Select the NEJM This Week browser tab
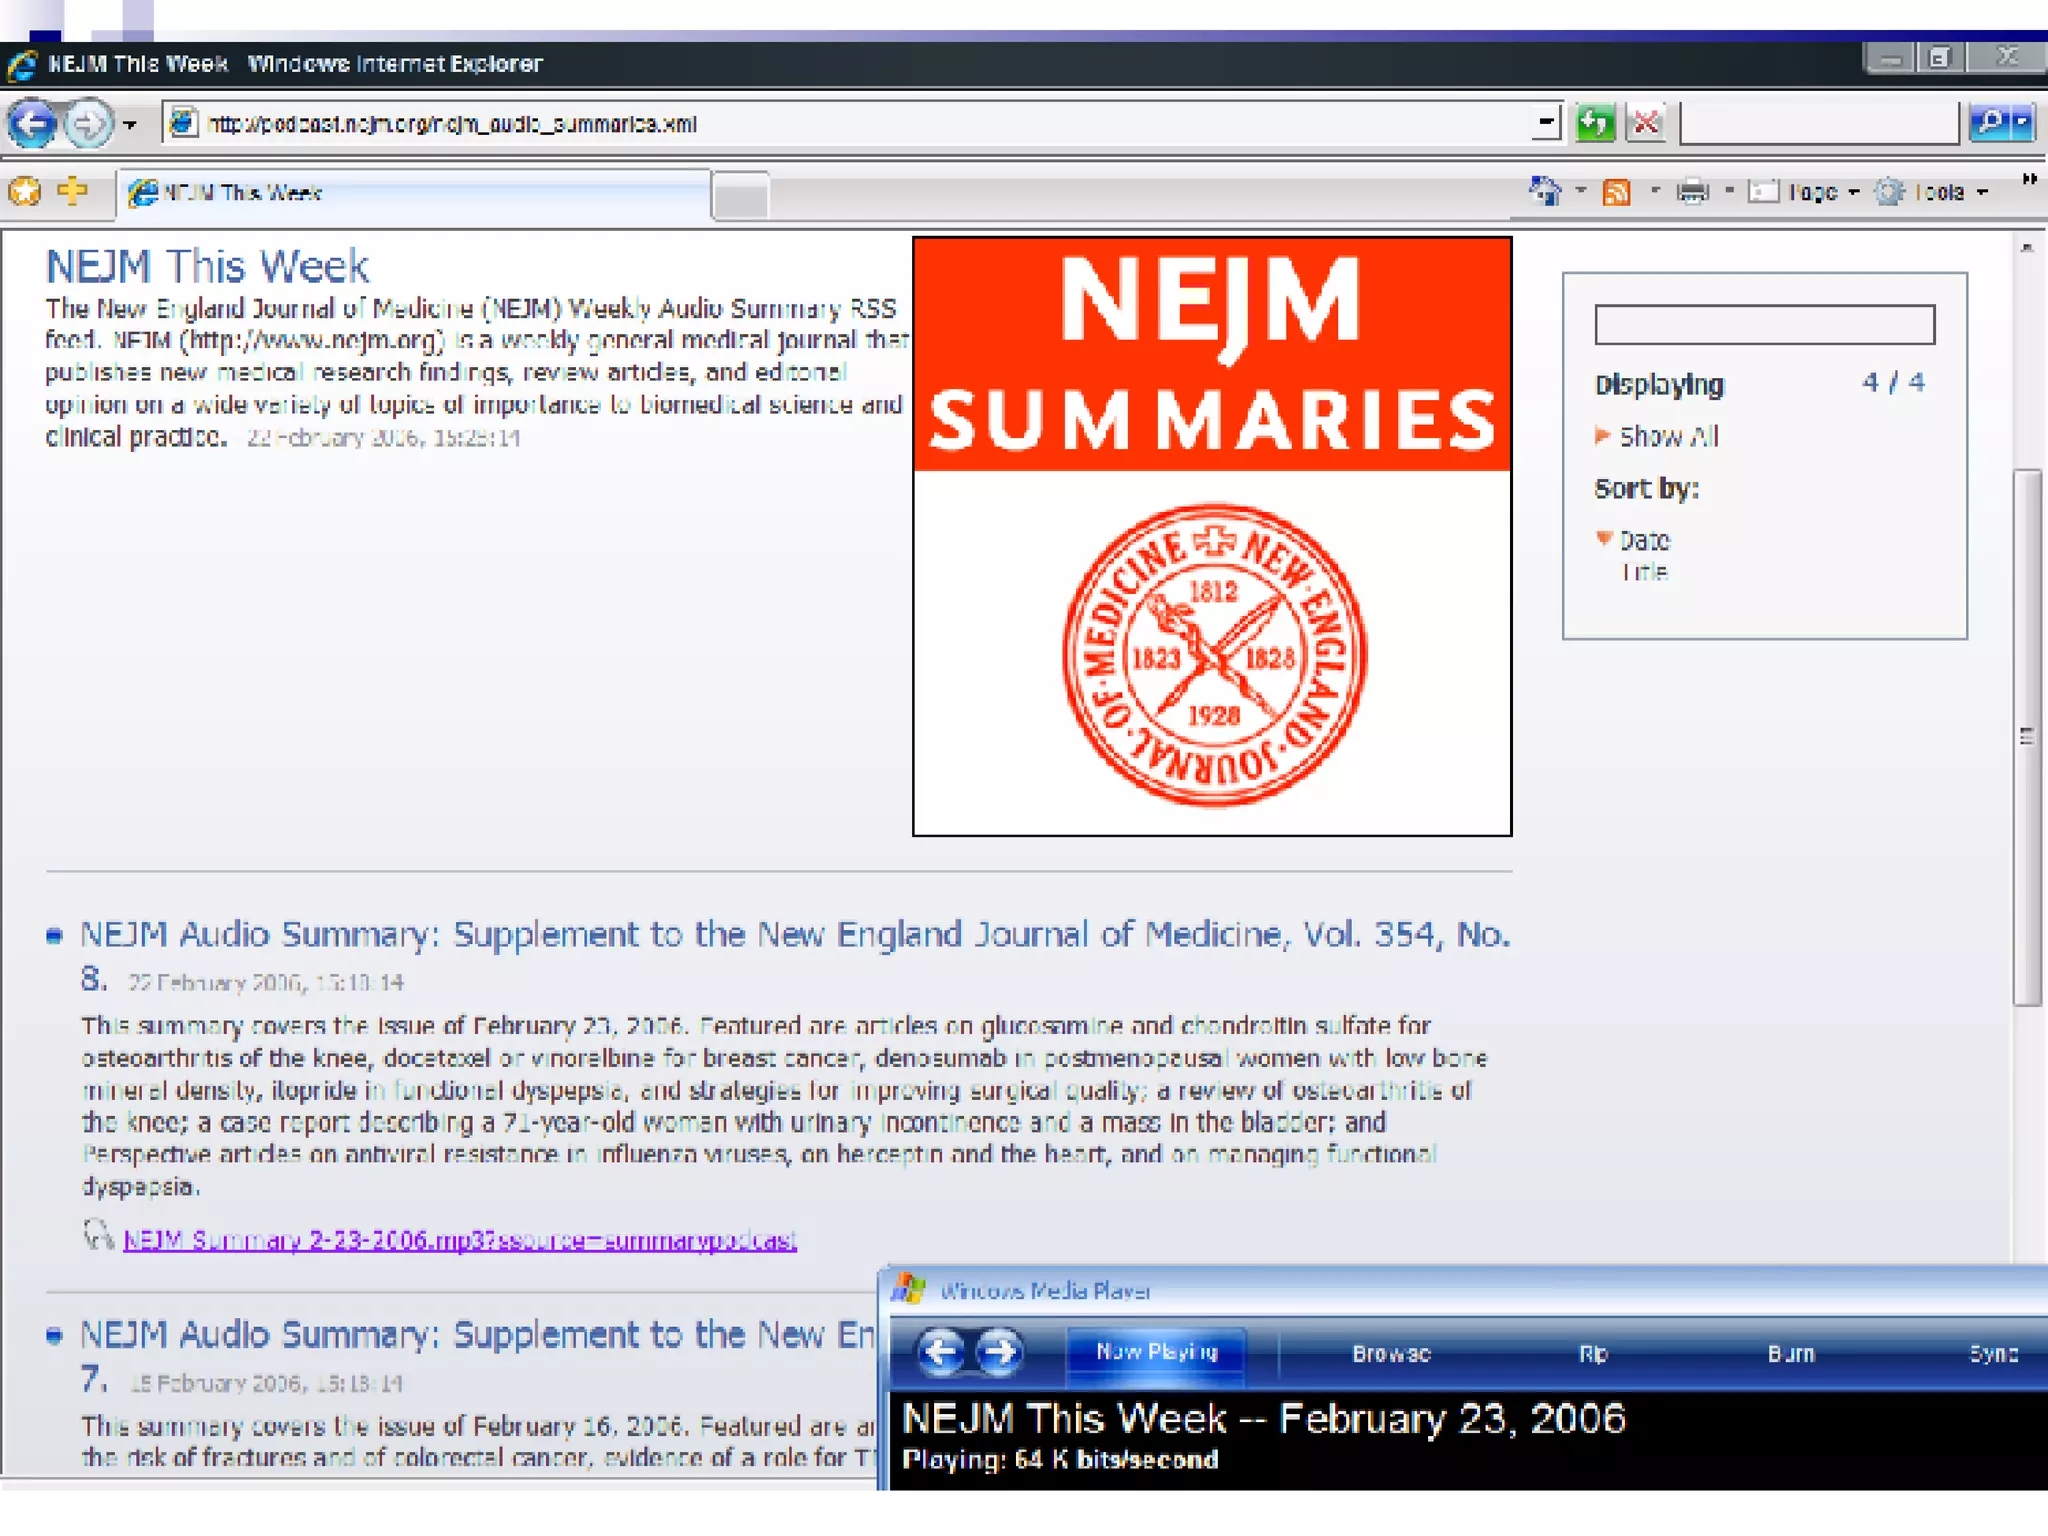 [x=414, y=193]
